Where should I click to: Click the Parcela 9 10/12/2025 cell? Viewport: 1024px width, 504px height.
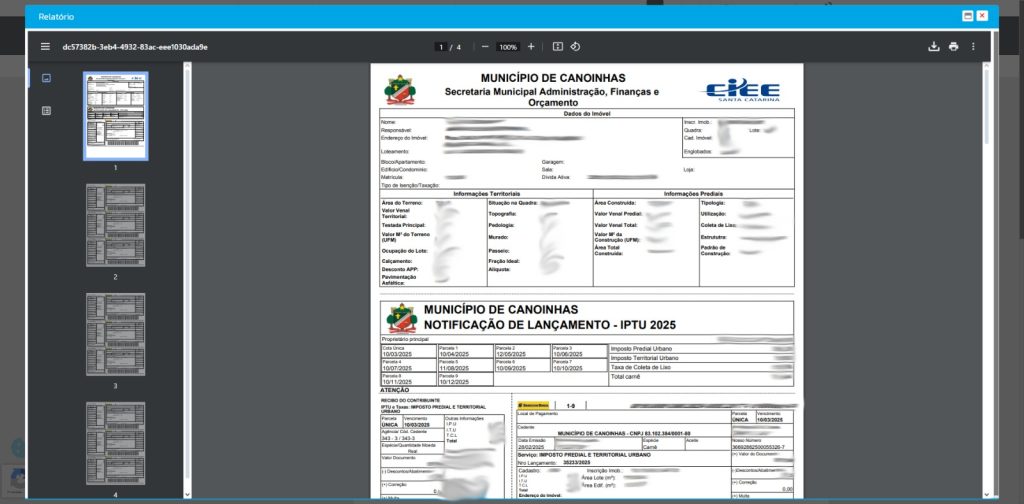coord(465,379)
